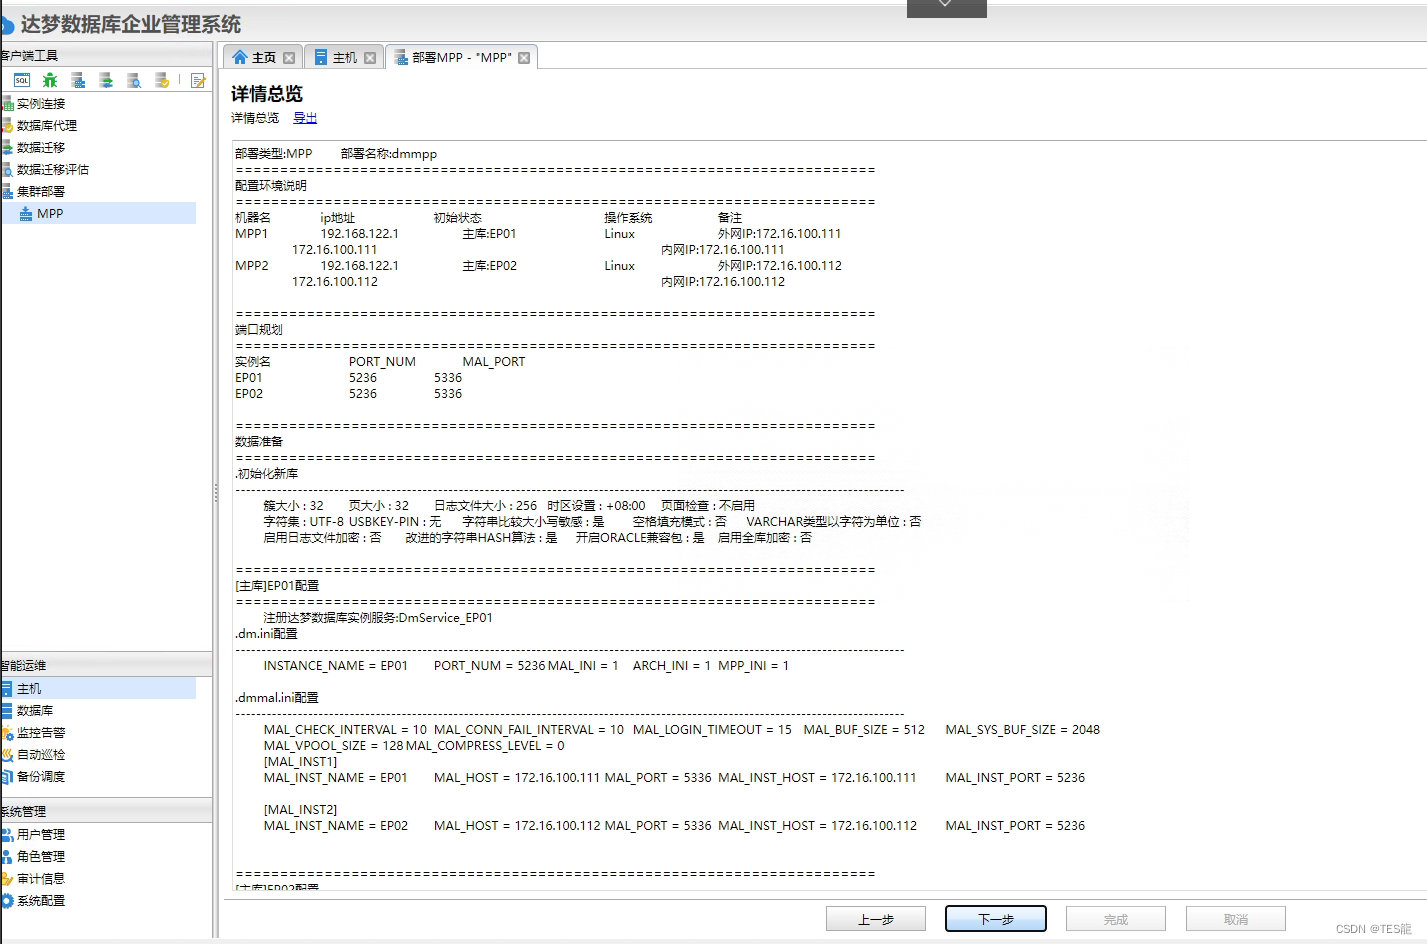Switch to the 主机 tab

click(x=345, y=57)
